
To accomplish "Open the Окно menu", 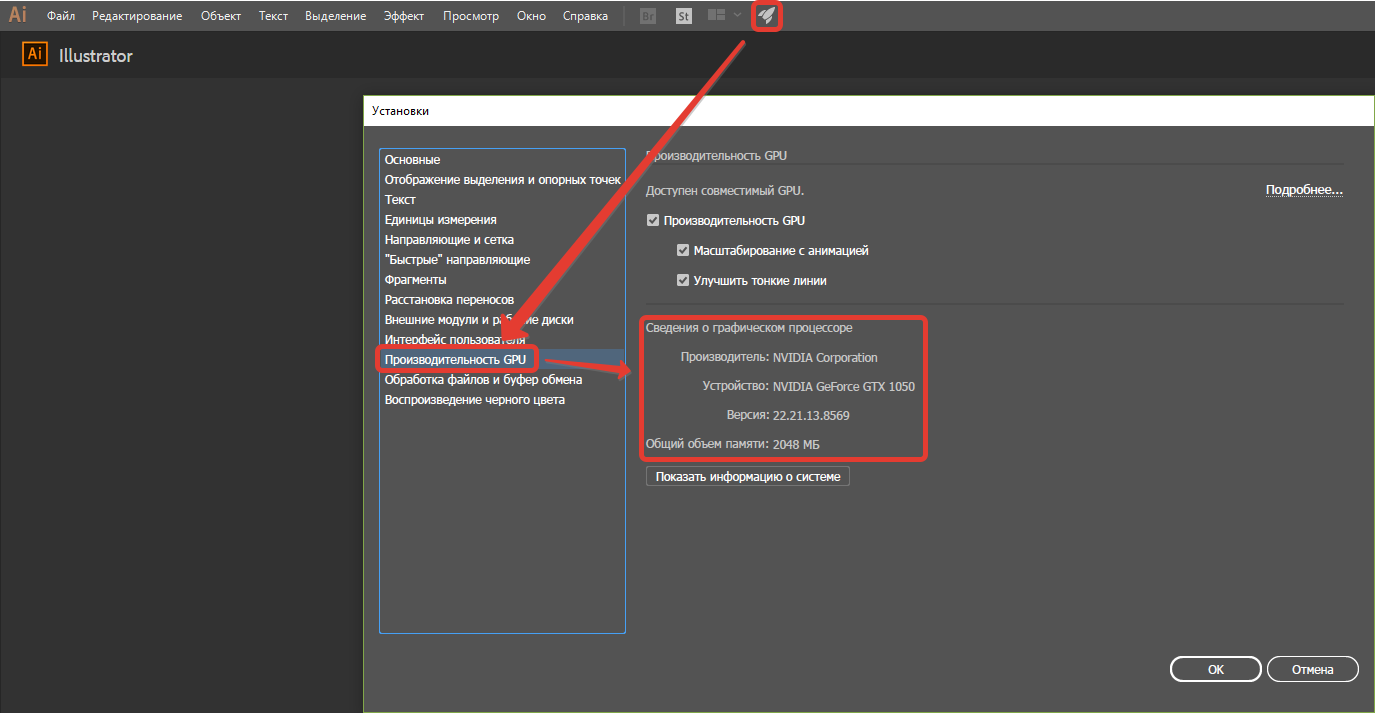I will (531, 16).
